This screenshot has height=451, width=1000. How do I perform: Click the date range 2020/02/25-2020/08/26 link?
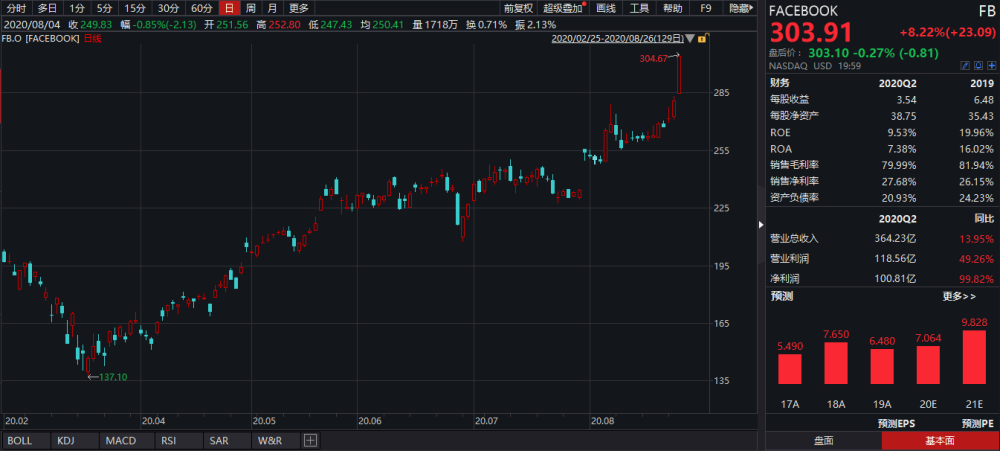point(617,39)
